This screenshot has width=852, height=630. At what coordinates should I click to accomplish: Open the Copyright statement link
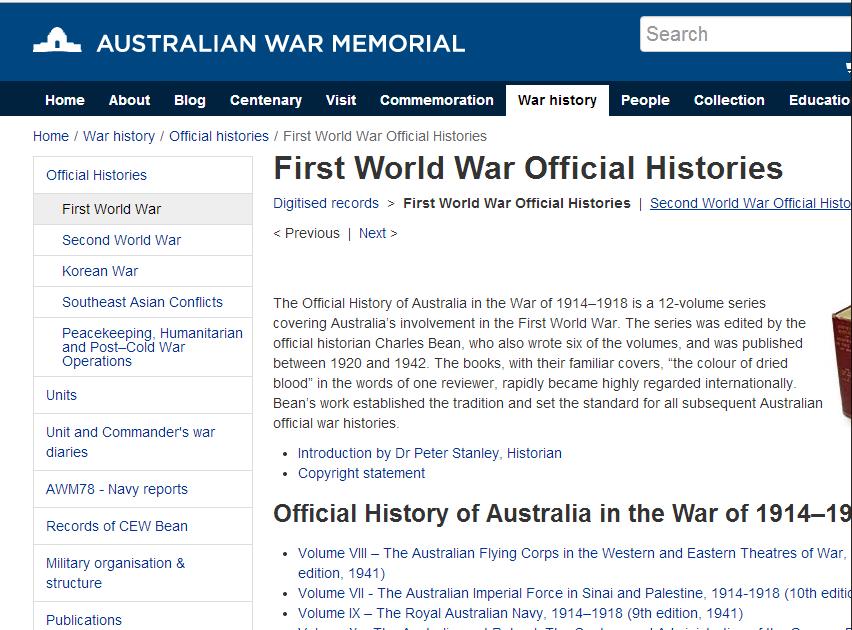point(361,473)
